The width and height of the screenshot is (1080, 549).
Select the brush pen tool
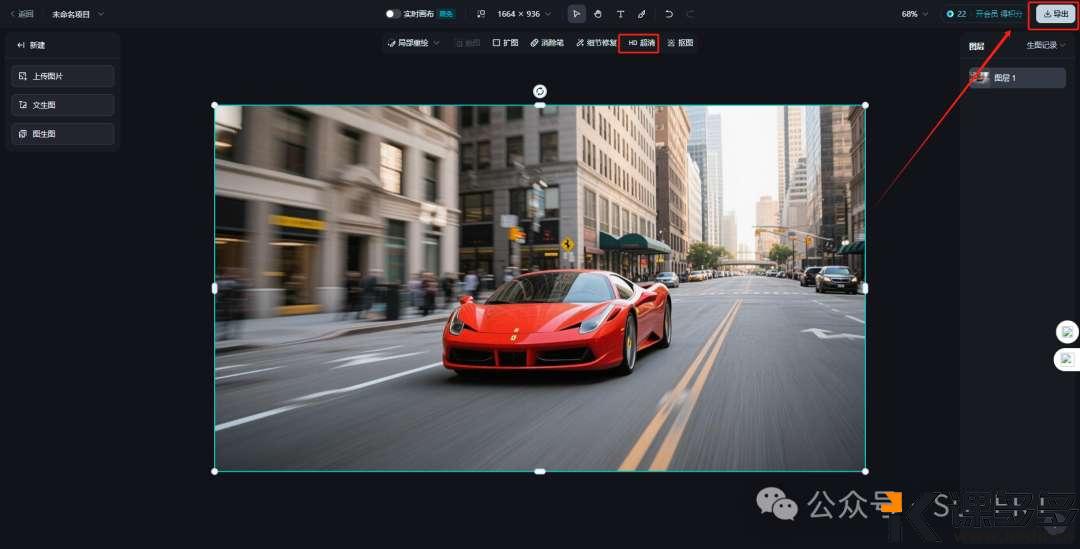(x=642, y=14)
